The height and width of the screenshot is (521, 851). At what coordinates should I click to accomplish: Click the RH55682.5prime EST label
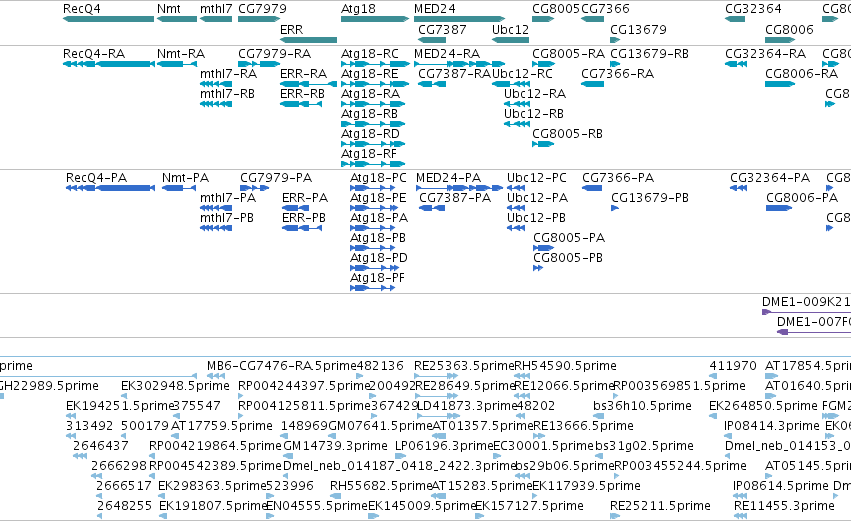[x=382, y=486]
